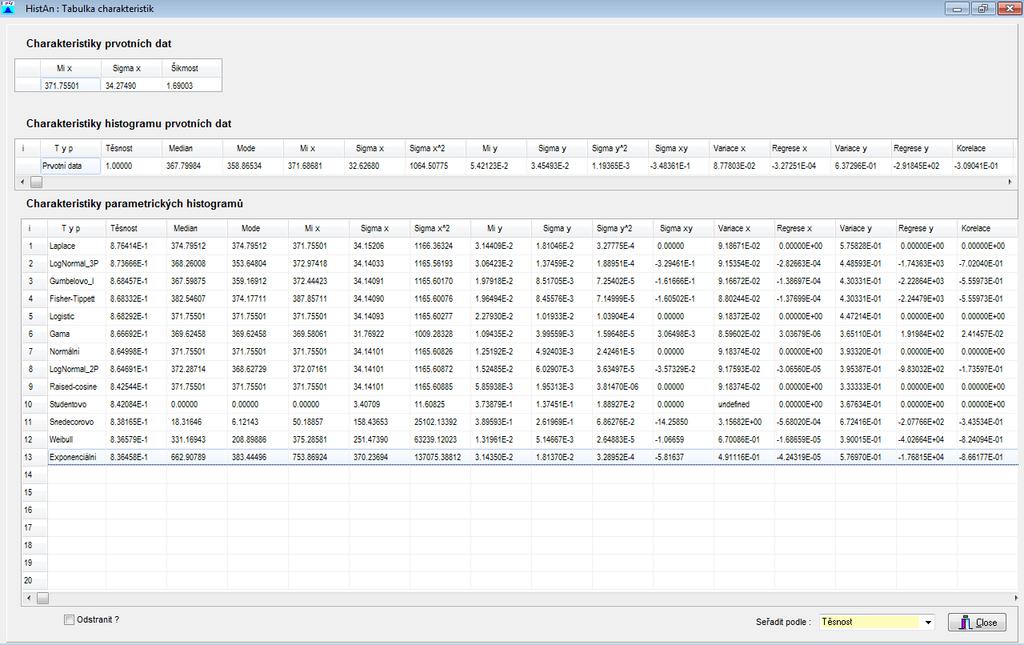
Task: Tick the Odstranit ? checkbox
Action: pos(69,620)
